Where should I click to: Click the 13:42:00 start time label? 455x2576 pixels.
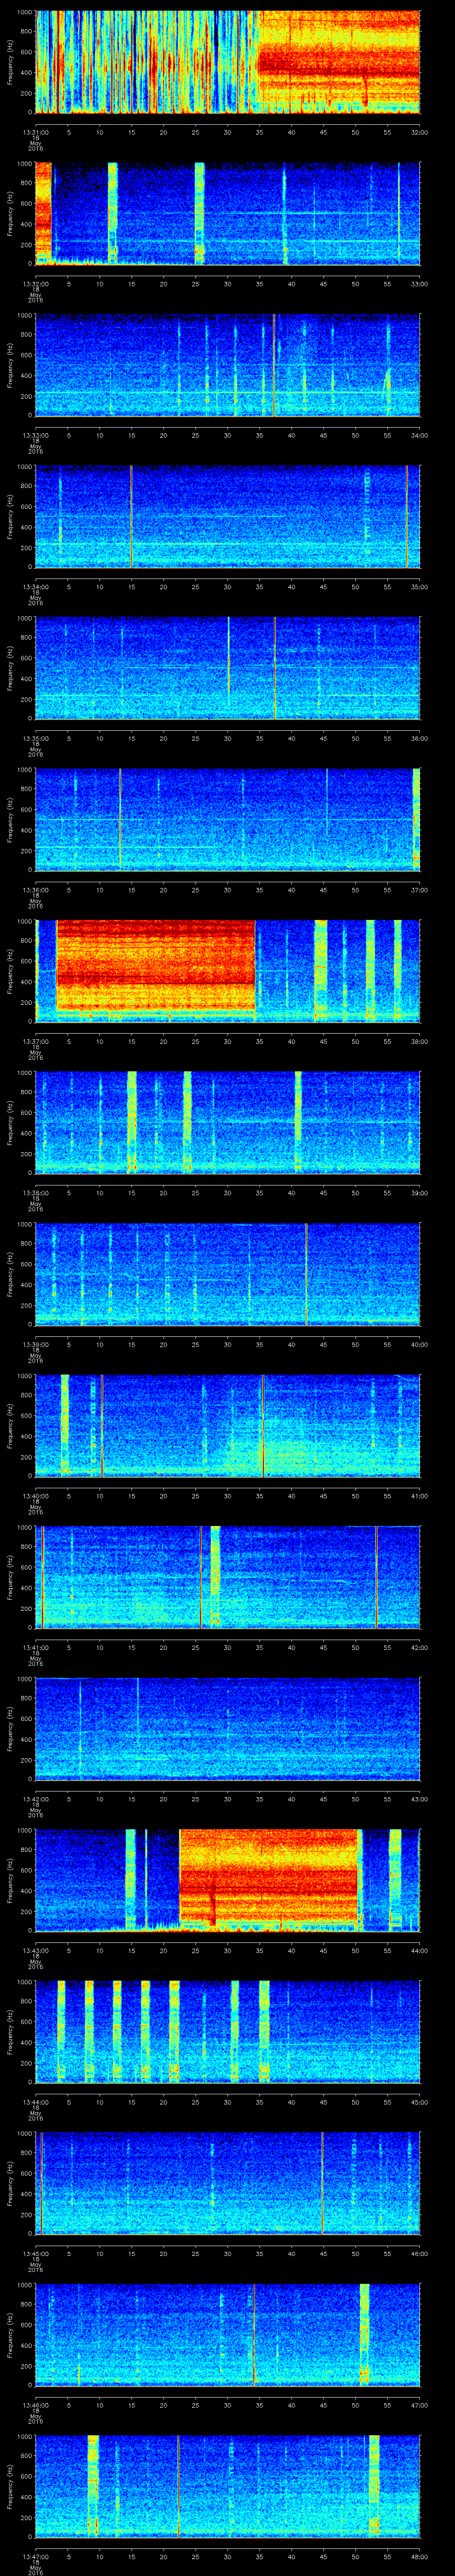coord(36,1800)
